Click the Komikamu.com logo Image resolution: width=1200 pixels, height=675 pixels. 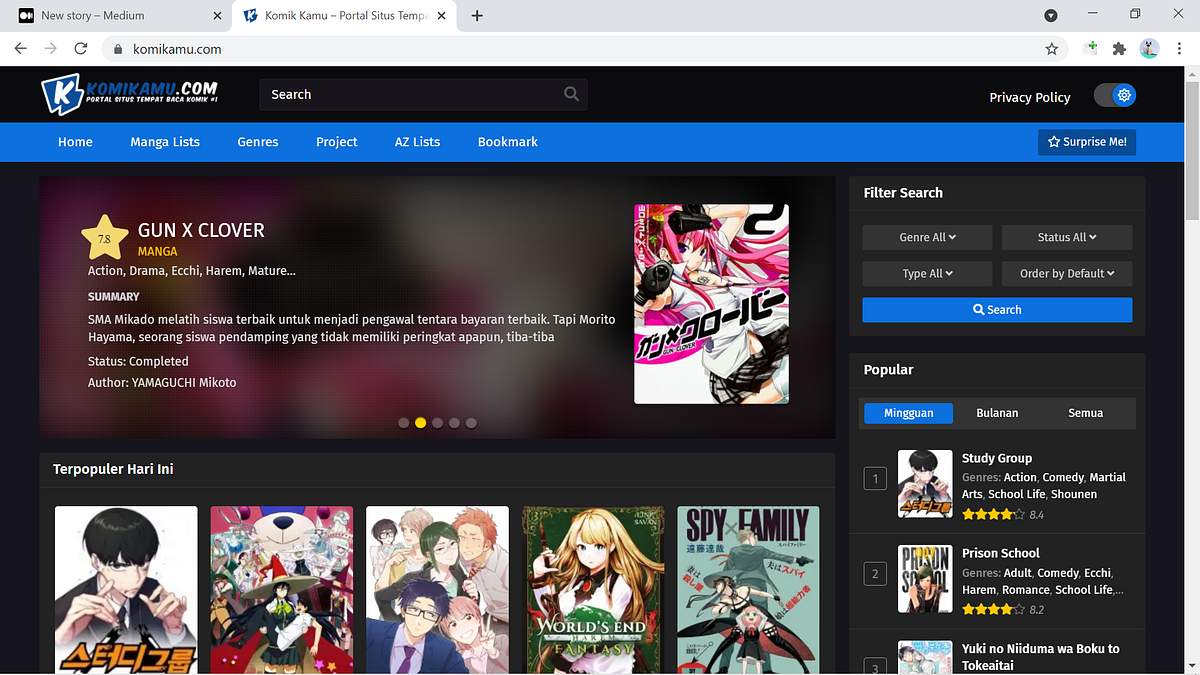pyautogui.click(x=129, y=95)
